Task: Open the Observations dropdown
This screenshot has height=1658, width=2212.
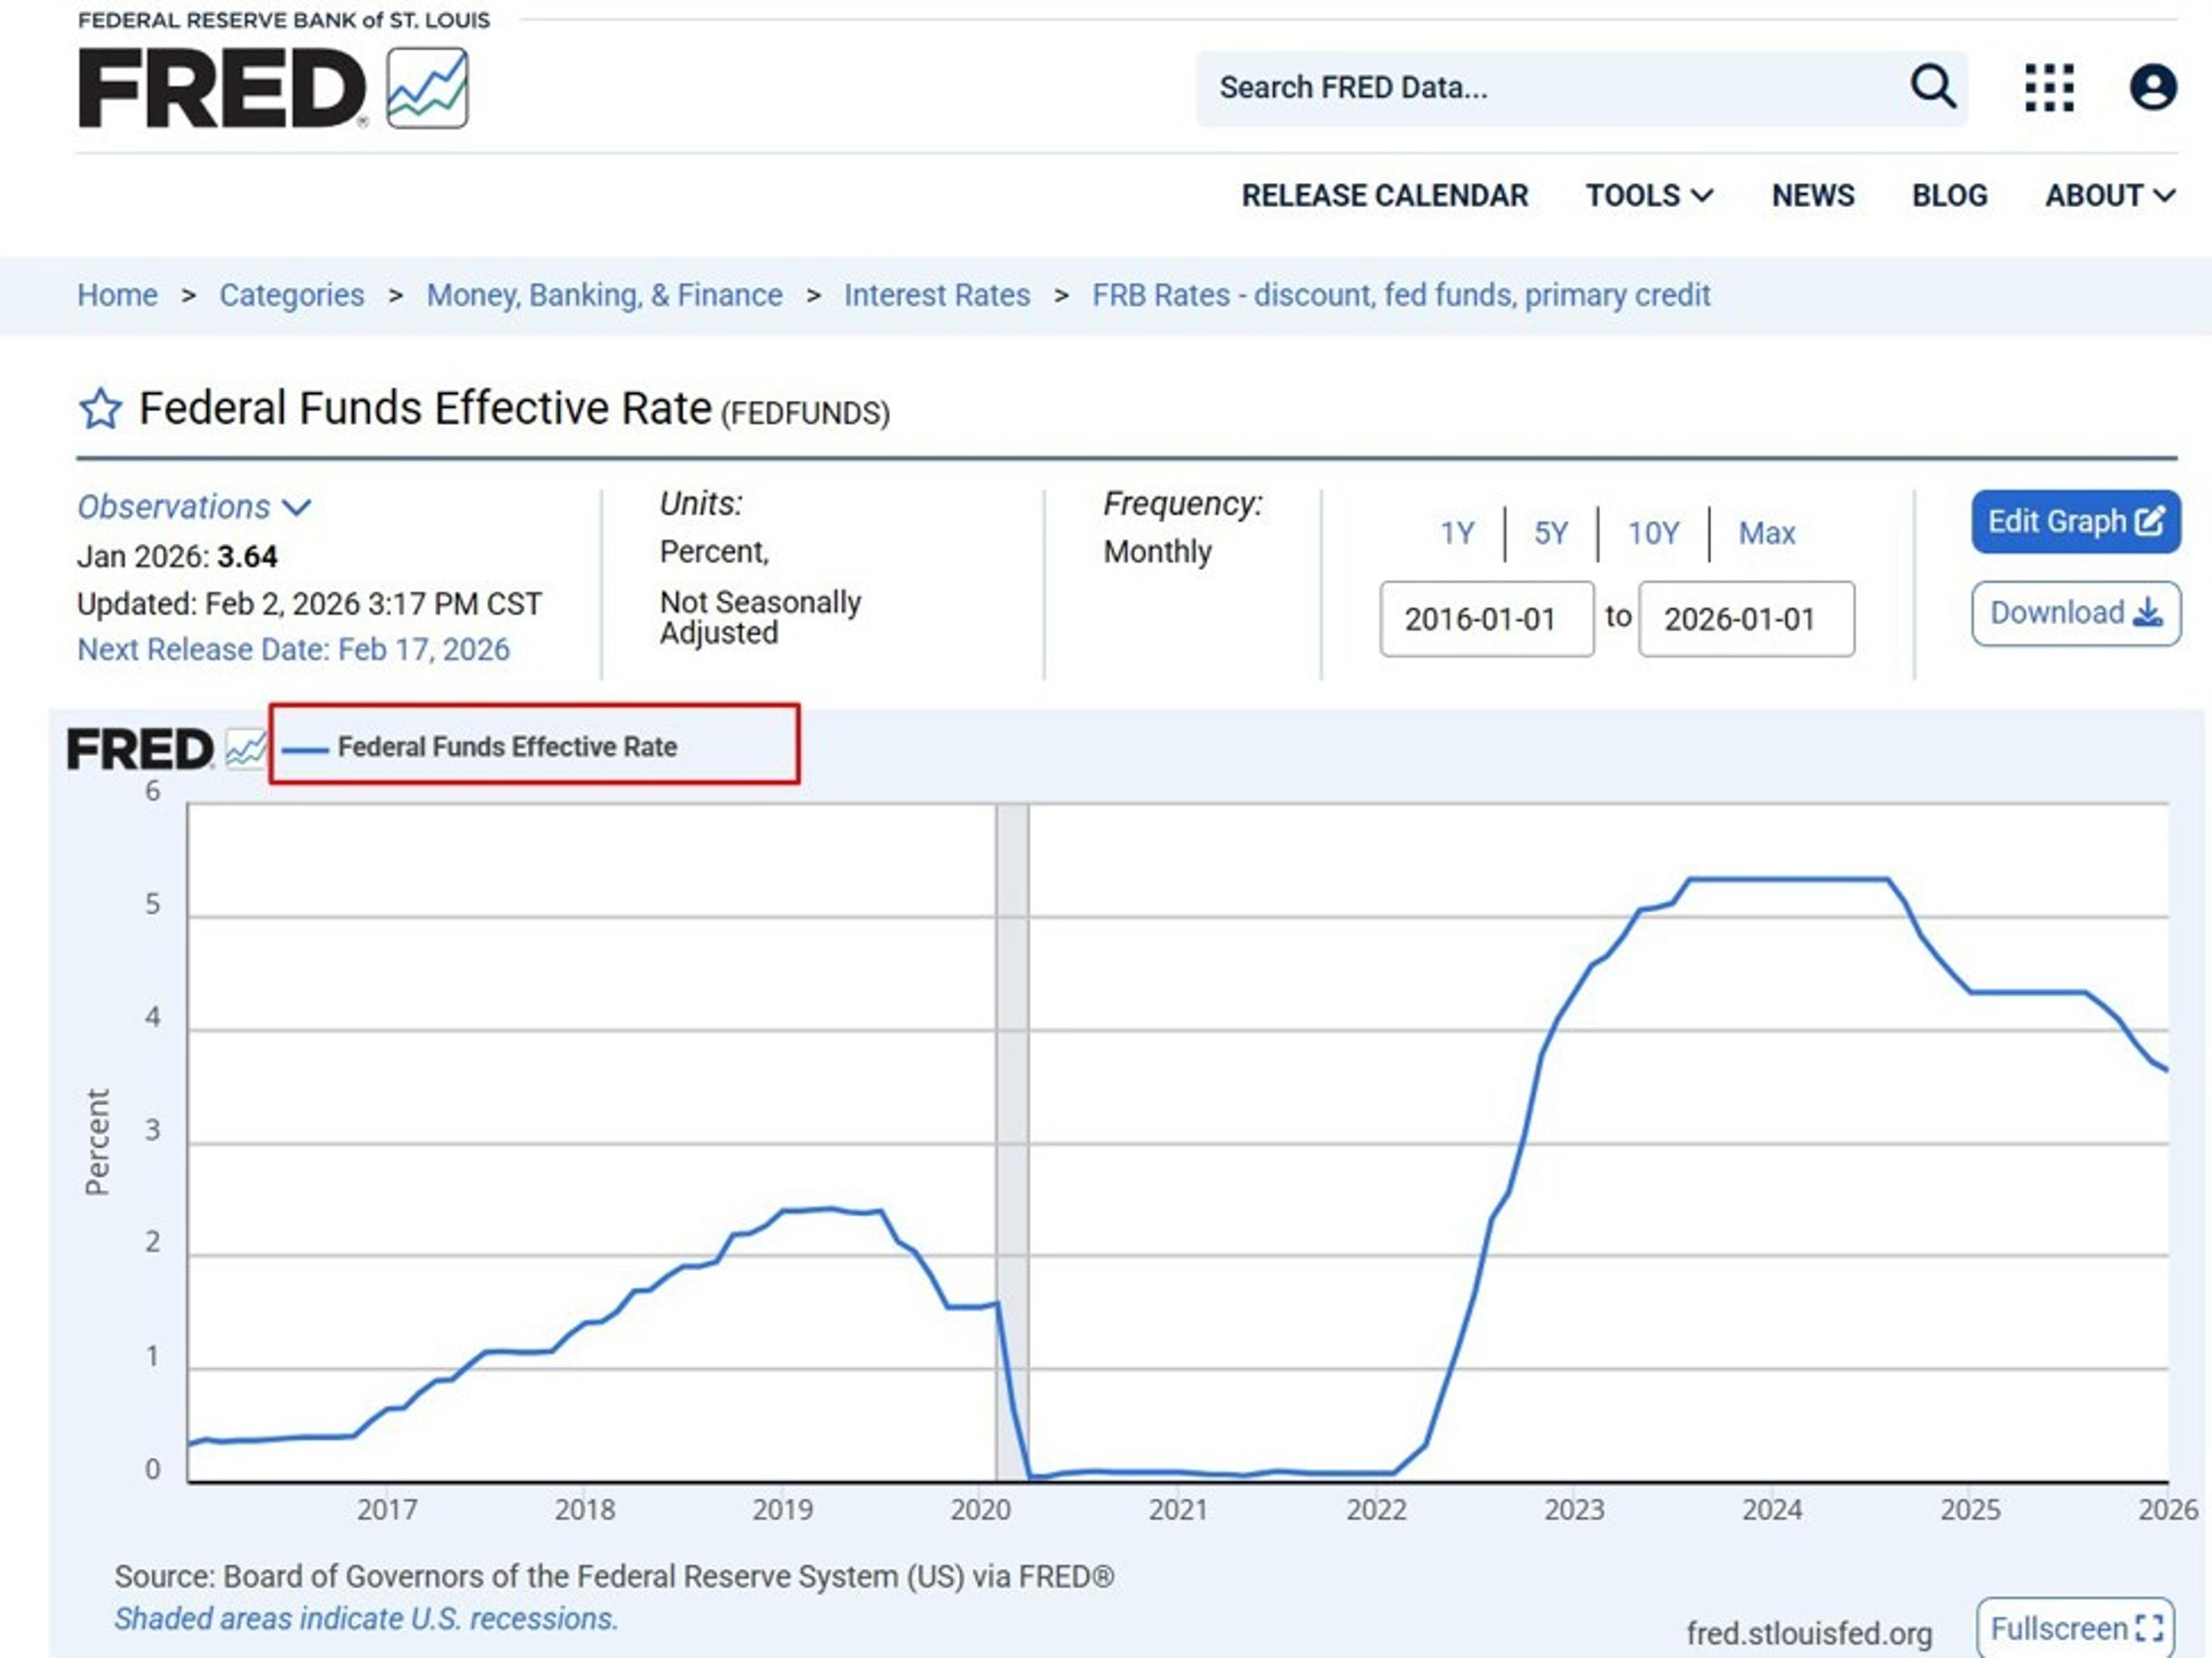Action: point(196,507)
